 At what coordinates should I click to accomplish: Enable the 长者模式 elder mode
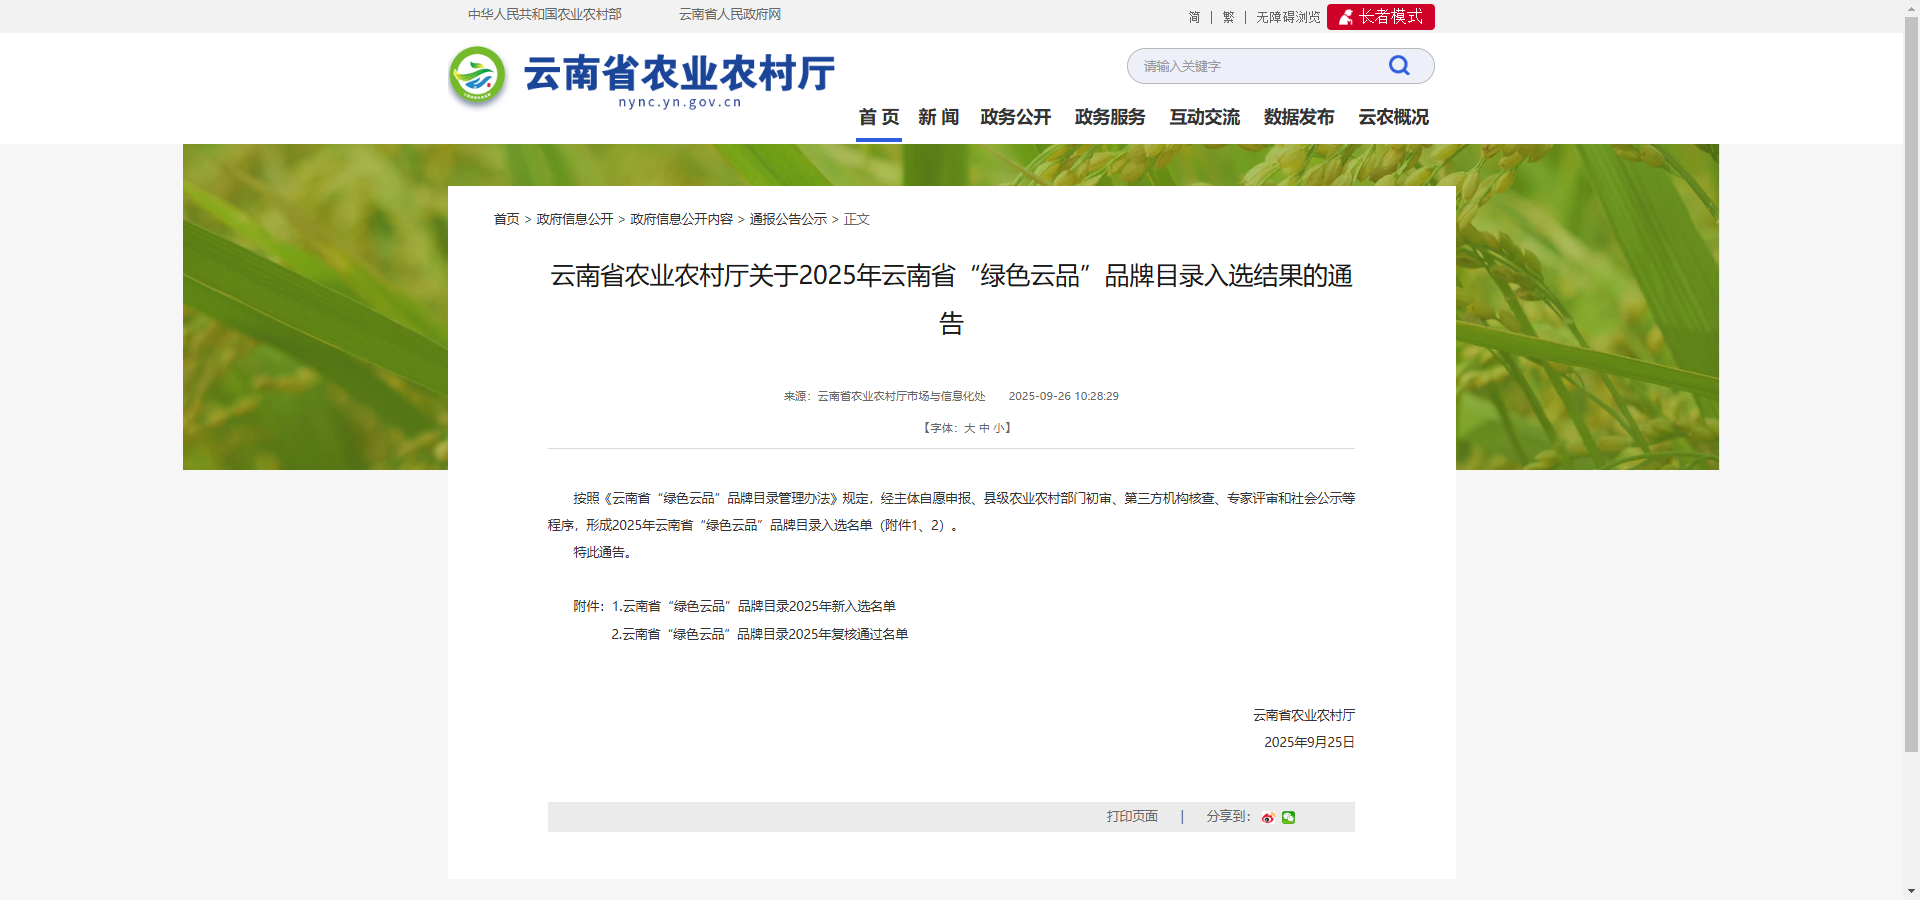point(1380,17)
